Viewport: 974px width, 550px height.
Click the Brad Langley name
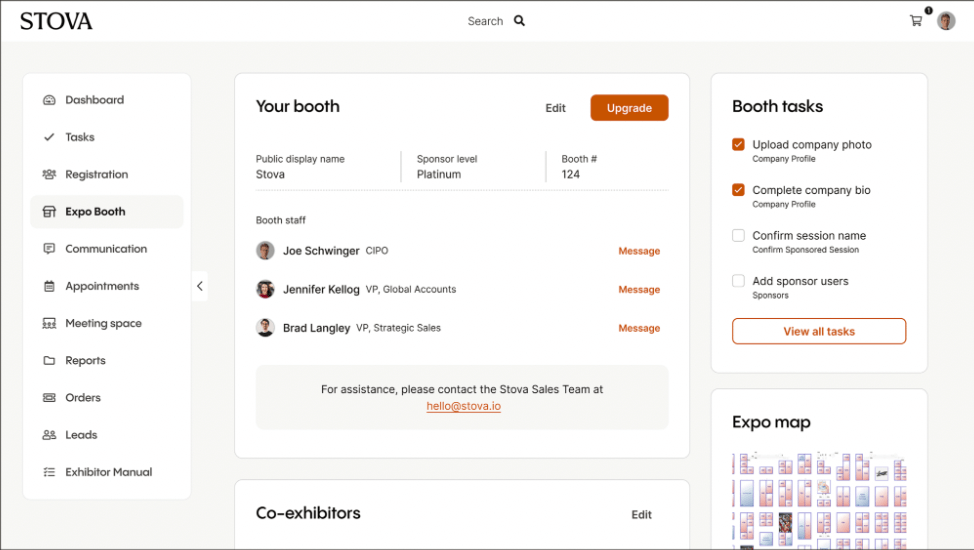point(317,328)
